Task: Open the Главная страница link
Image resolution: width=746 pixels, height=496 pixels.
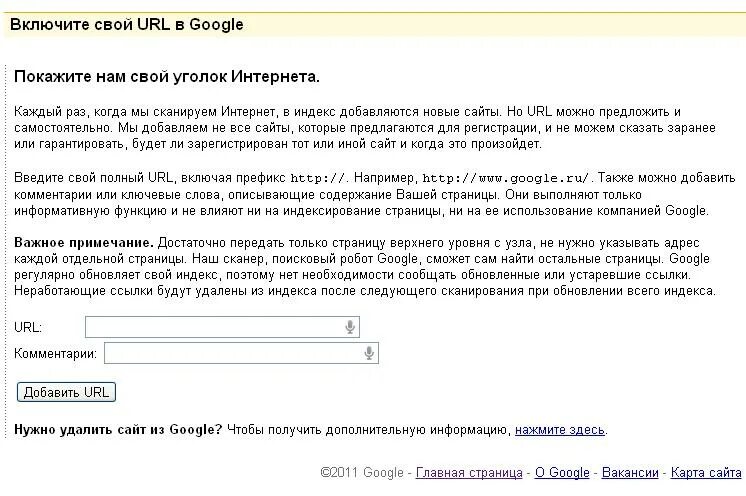Action: [469, 473]
